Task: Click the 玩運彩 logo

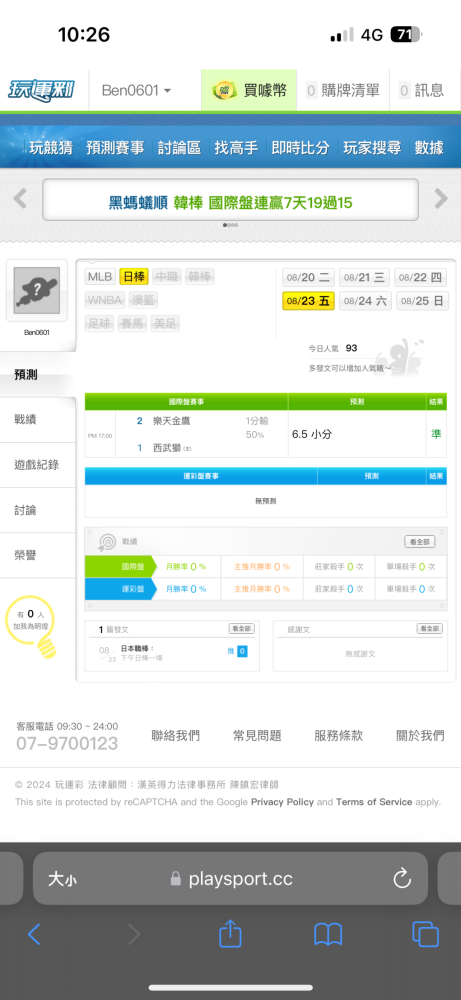Action: [x=41, y=90]
